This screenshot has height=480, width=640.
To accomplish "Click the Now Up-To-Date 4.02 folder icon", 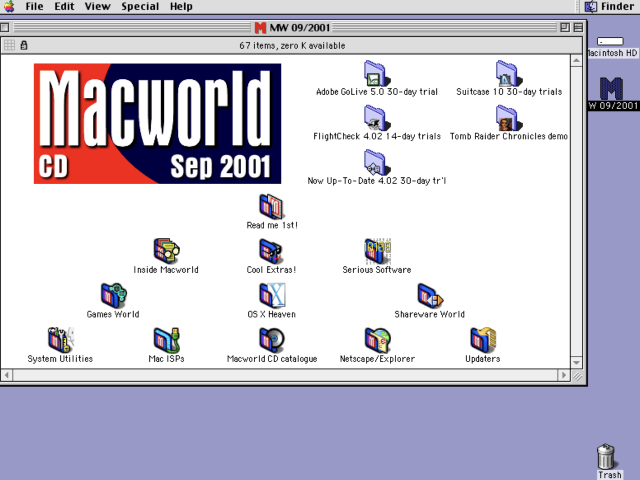I will click(377, 162).
